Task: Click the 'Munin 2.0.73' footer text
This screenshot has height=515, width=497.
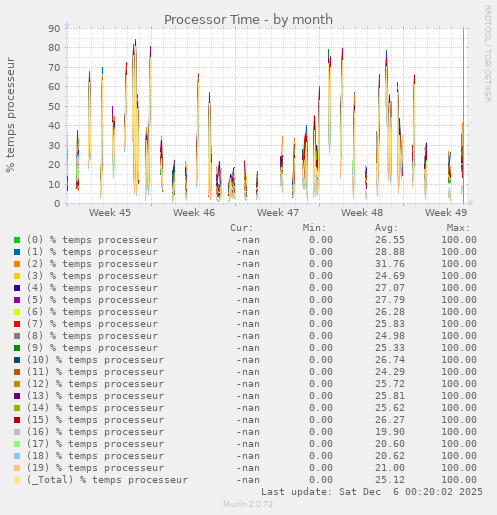Action: (x=248, y=504)
